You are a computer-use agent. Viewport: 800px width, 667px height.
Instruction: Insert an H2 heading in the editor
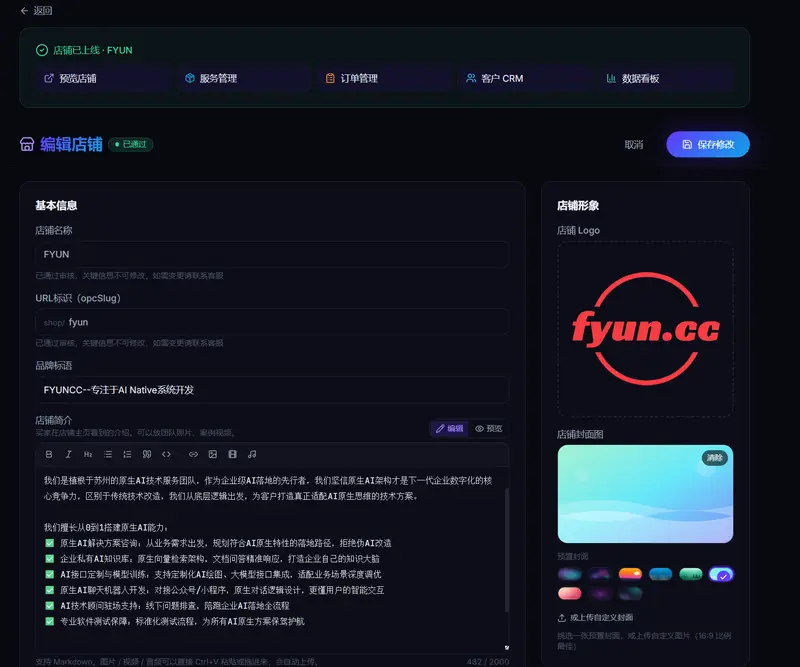88,454
